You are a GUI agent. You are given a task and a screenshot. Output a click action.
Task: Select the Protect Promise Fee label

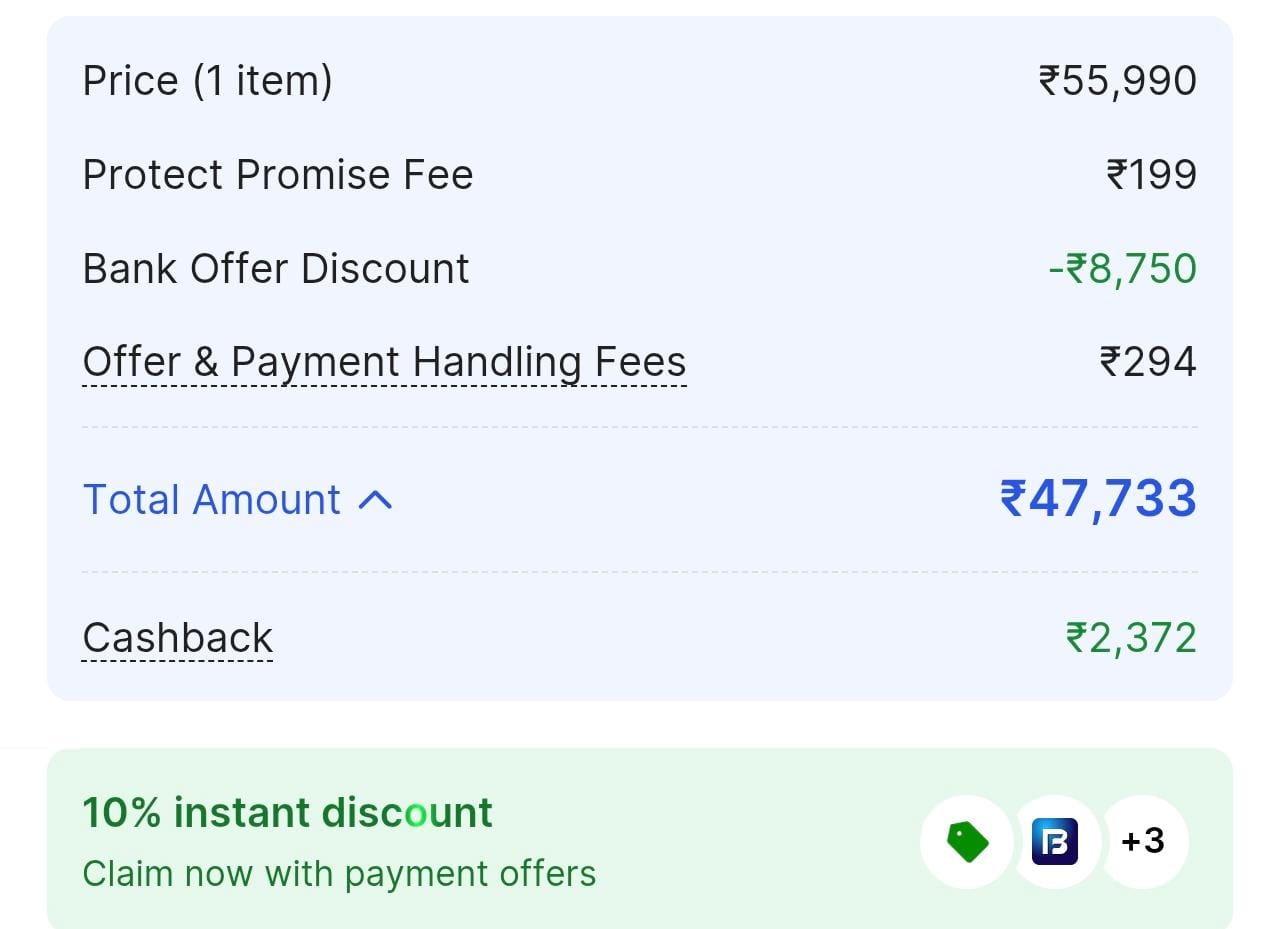[x=277, y=175]
